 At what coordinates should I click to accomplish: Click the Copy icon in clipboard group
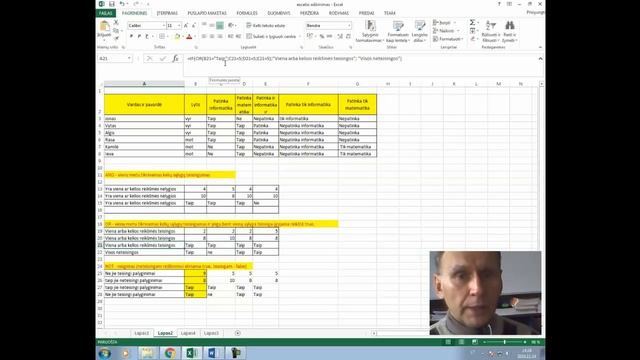pyautogui.click(x=116, y=30)
